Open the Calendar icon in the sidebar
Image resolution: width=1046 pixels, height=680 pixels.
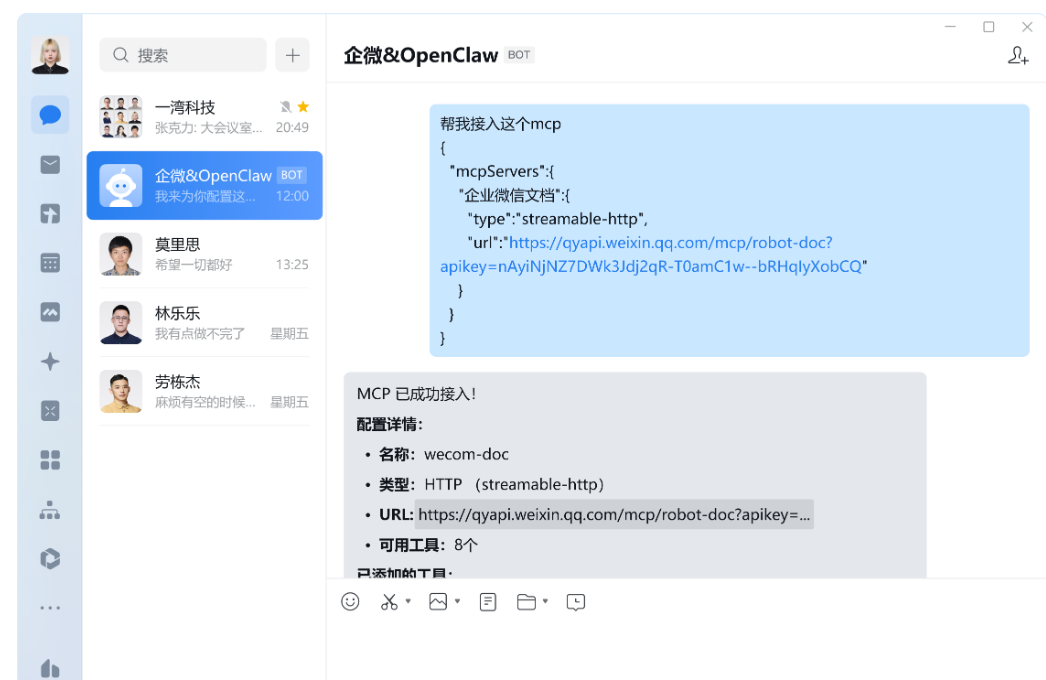tap(49, 262)
